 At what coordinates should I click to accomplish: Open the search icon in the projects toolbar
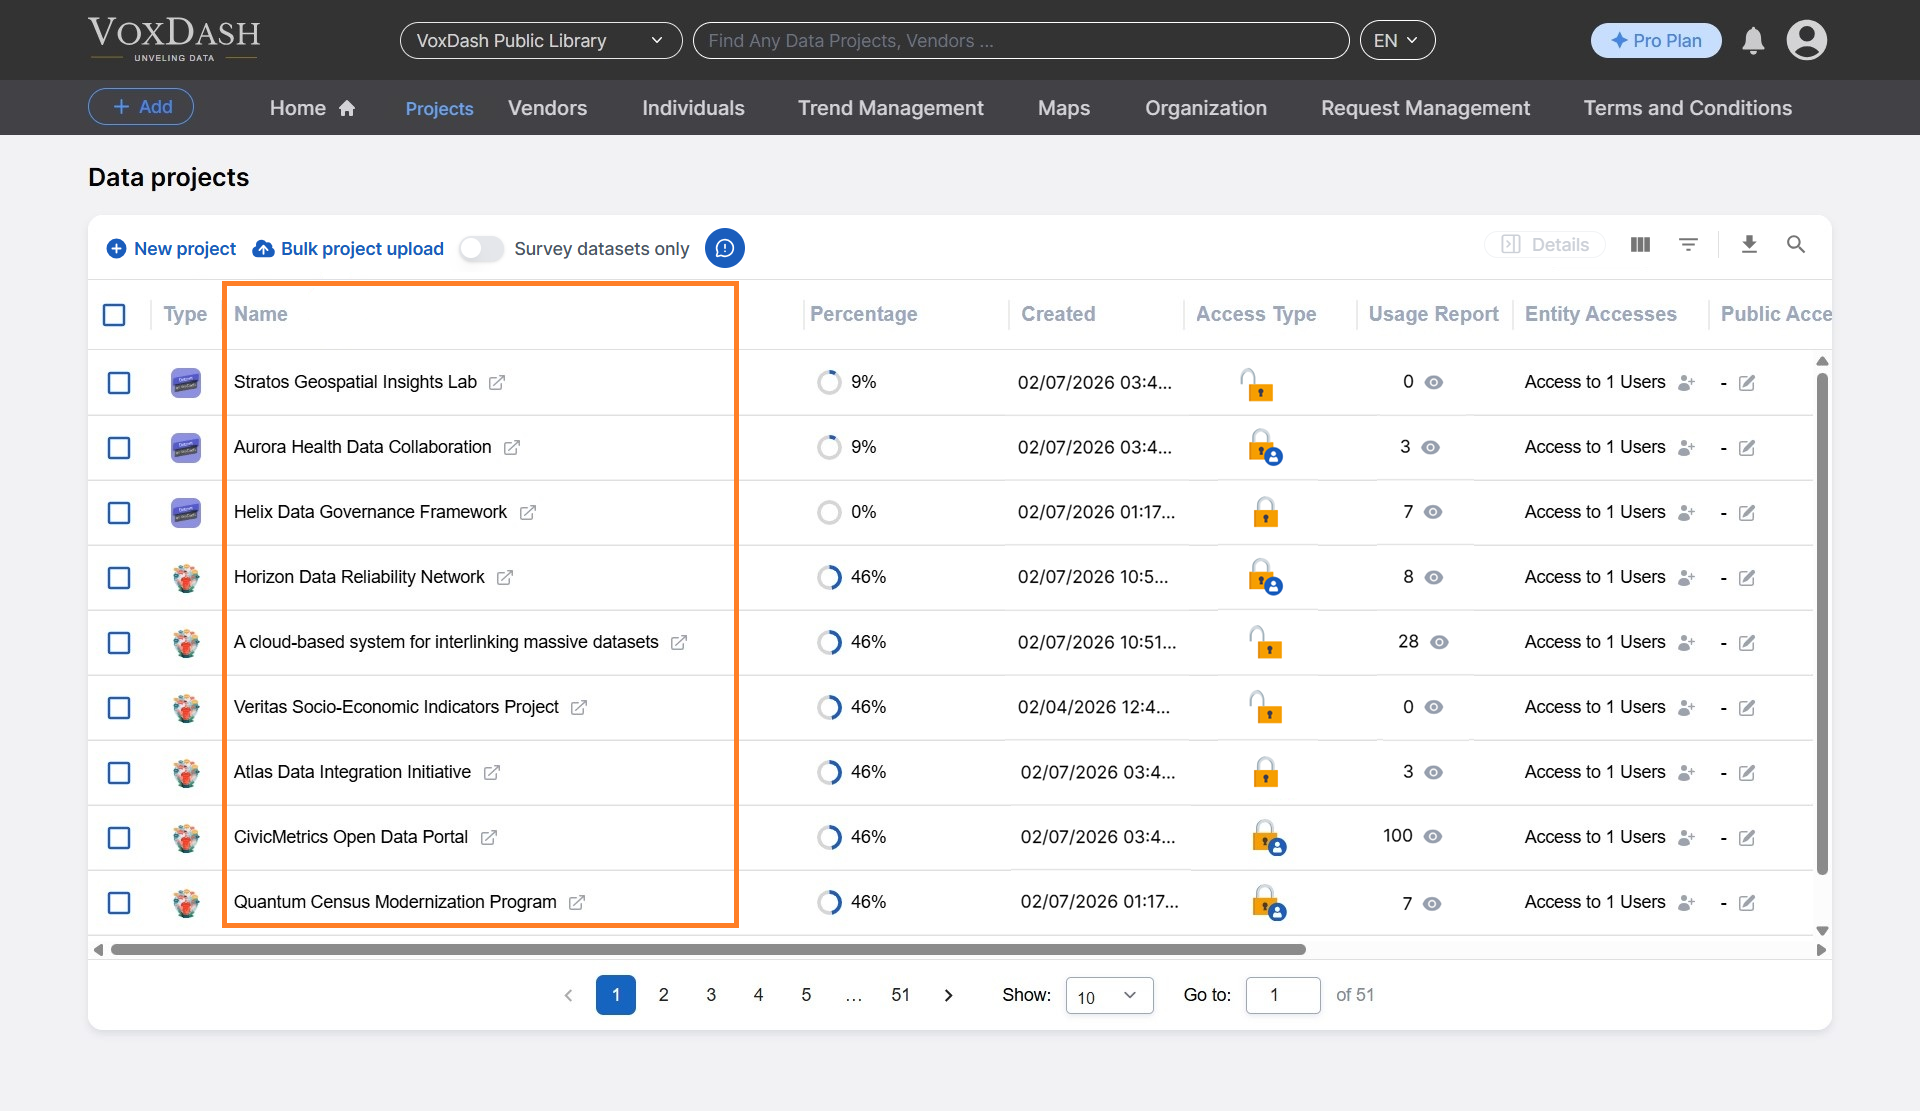pos(1796,244)
